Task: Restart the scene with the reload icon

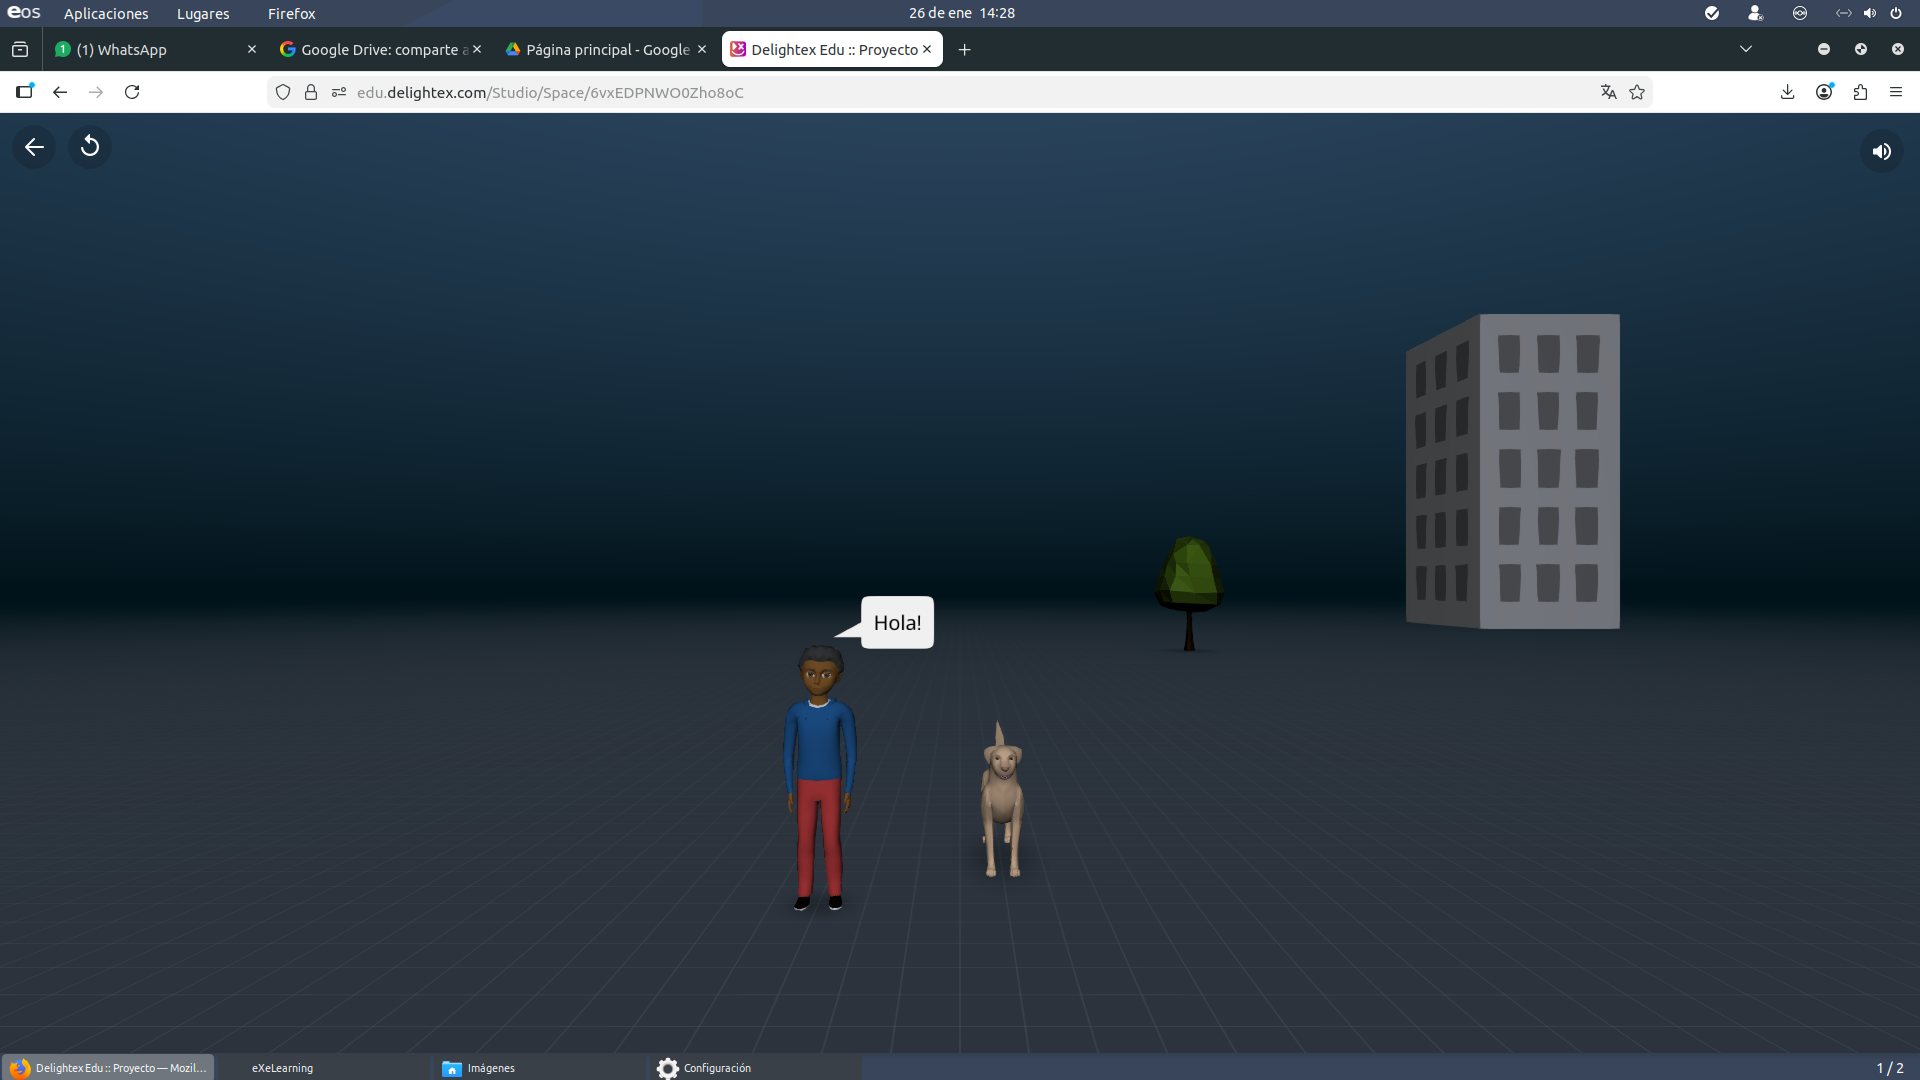Action: click(90, 147)
